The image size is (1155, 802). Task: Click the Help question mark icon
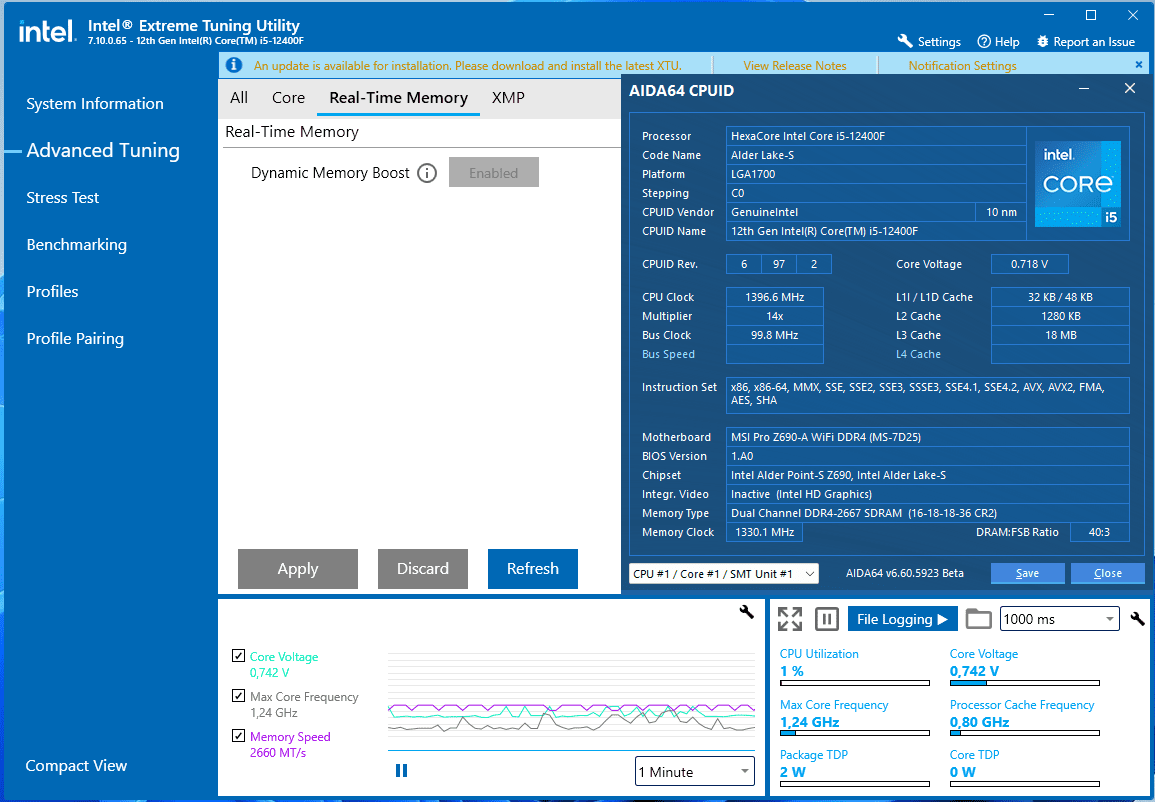983,42
